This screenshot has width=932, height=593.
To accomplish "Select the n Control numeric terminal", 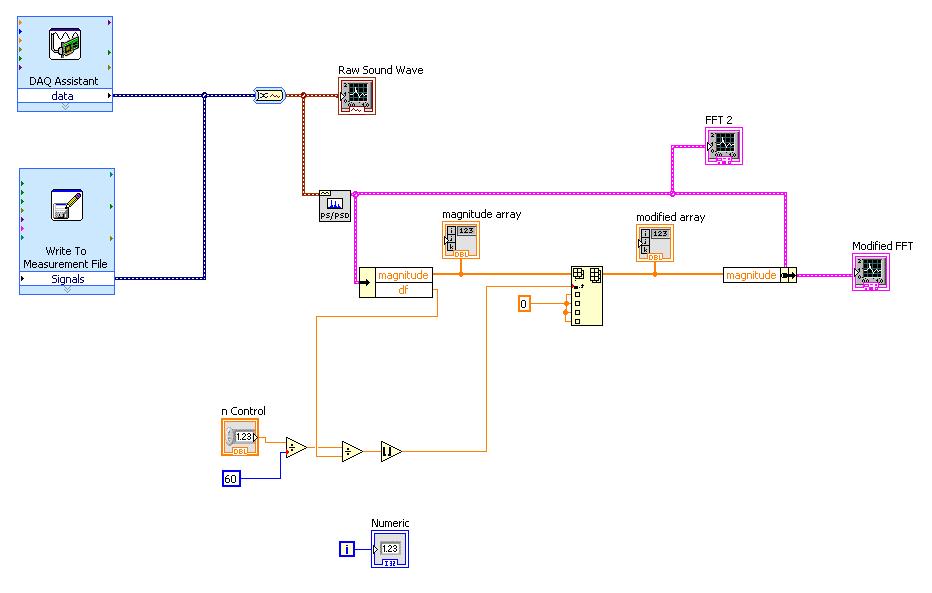I will (237, 436).
